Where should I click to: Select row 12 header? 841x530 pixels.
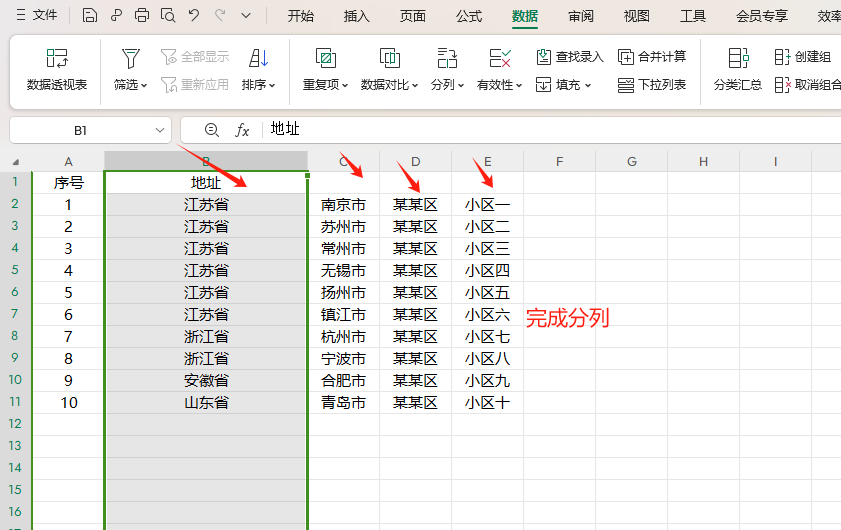coord(15,424)
